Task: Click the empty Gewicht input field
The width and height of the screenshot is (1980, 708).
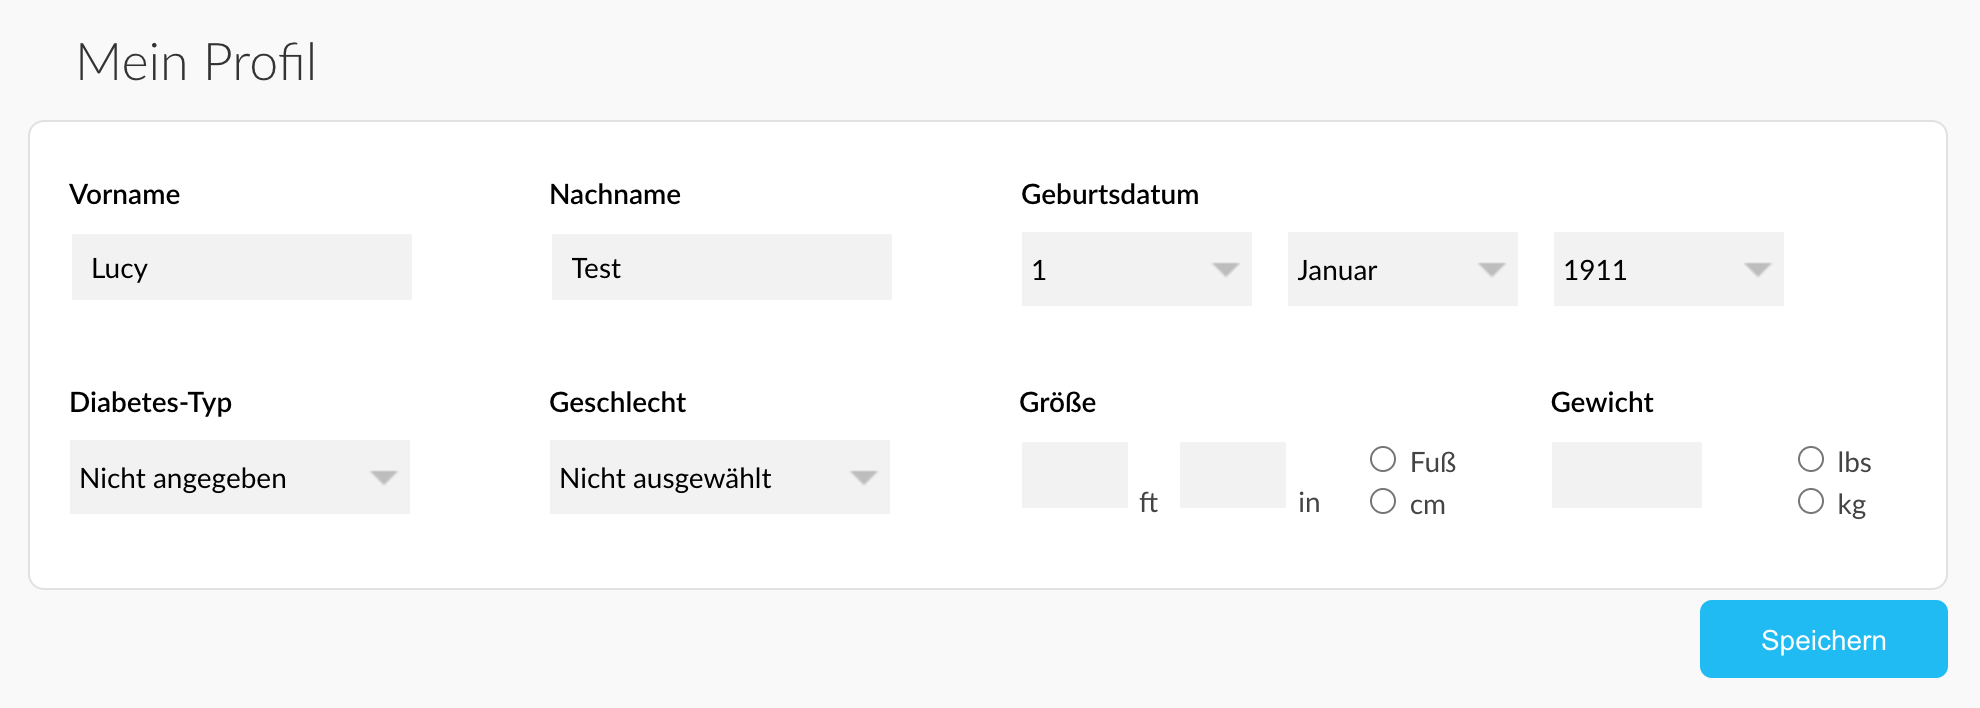Action: point(1626,475)
